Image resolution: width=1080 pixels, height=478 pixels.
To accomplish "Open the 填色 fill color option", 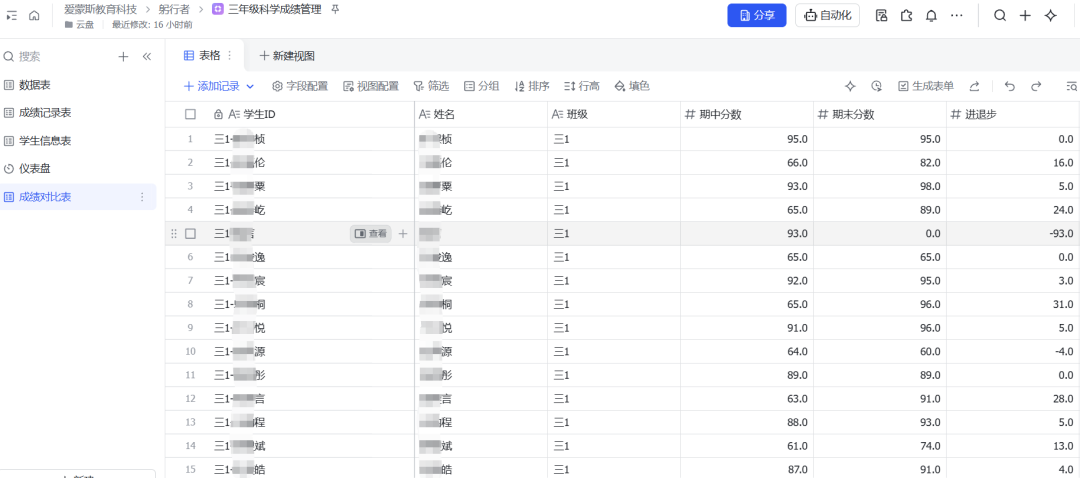I will [632, 86].
